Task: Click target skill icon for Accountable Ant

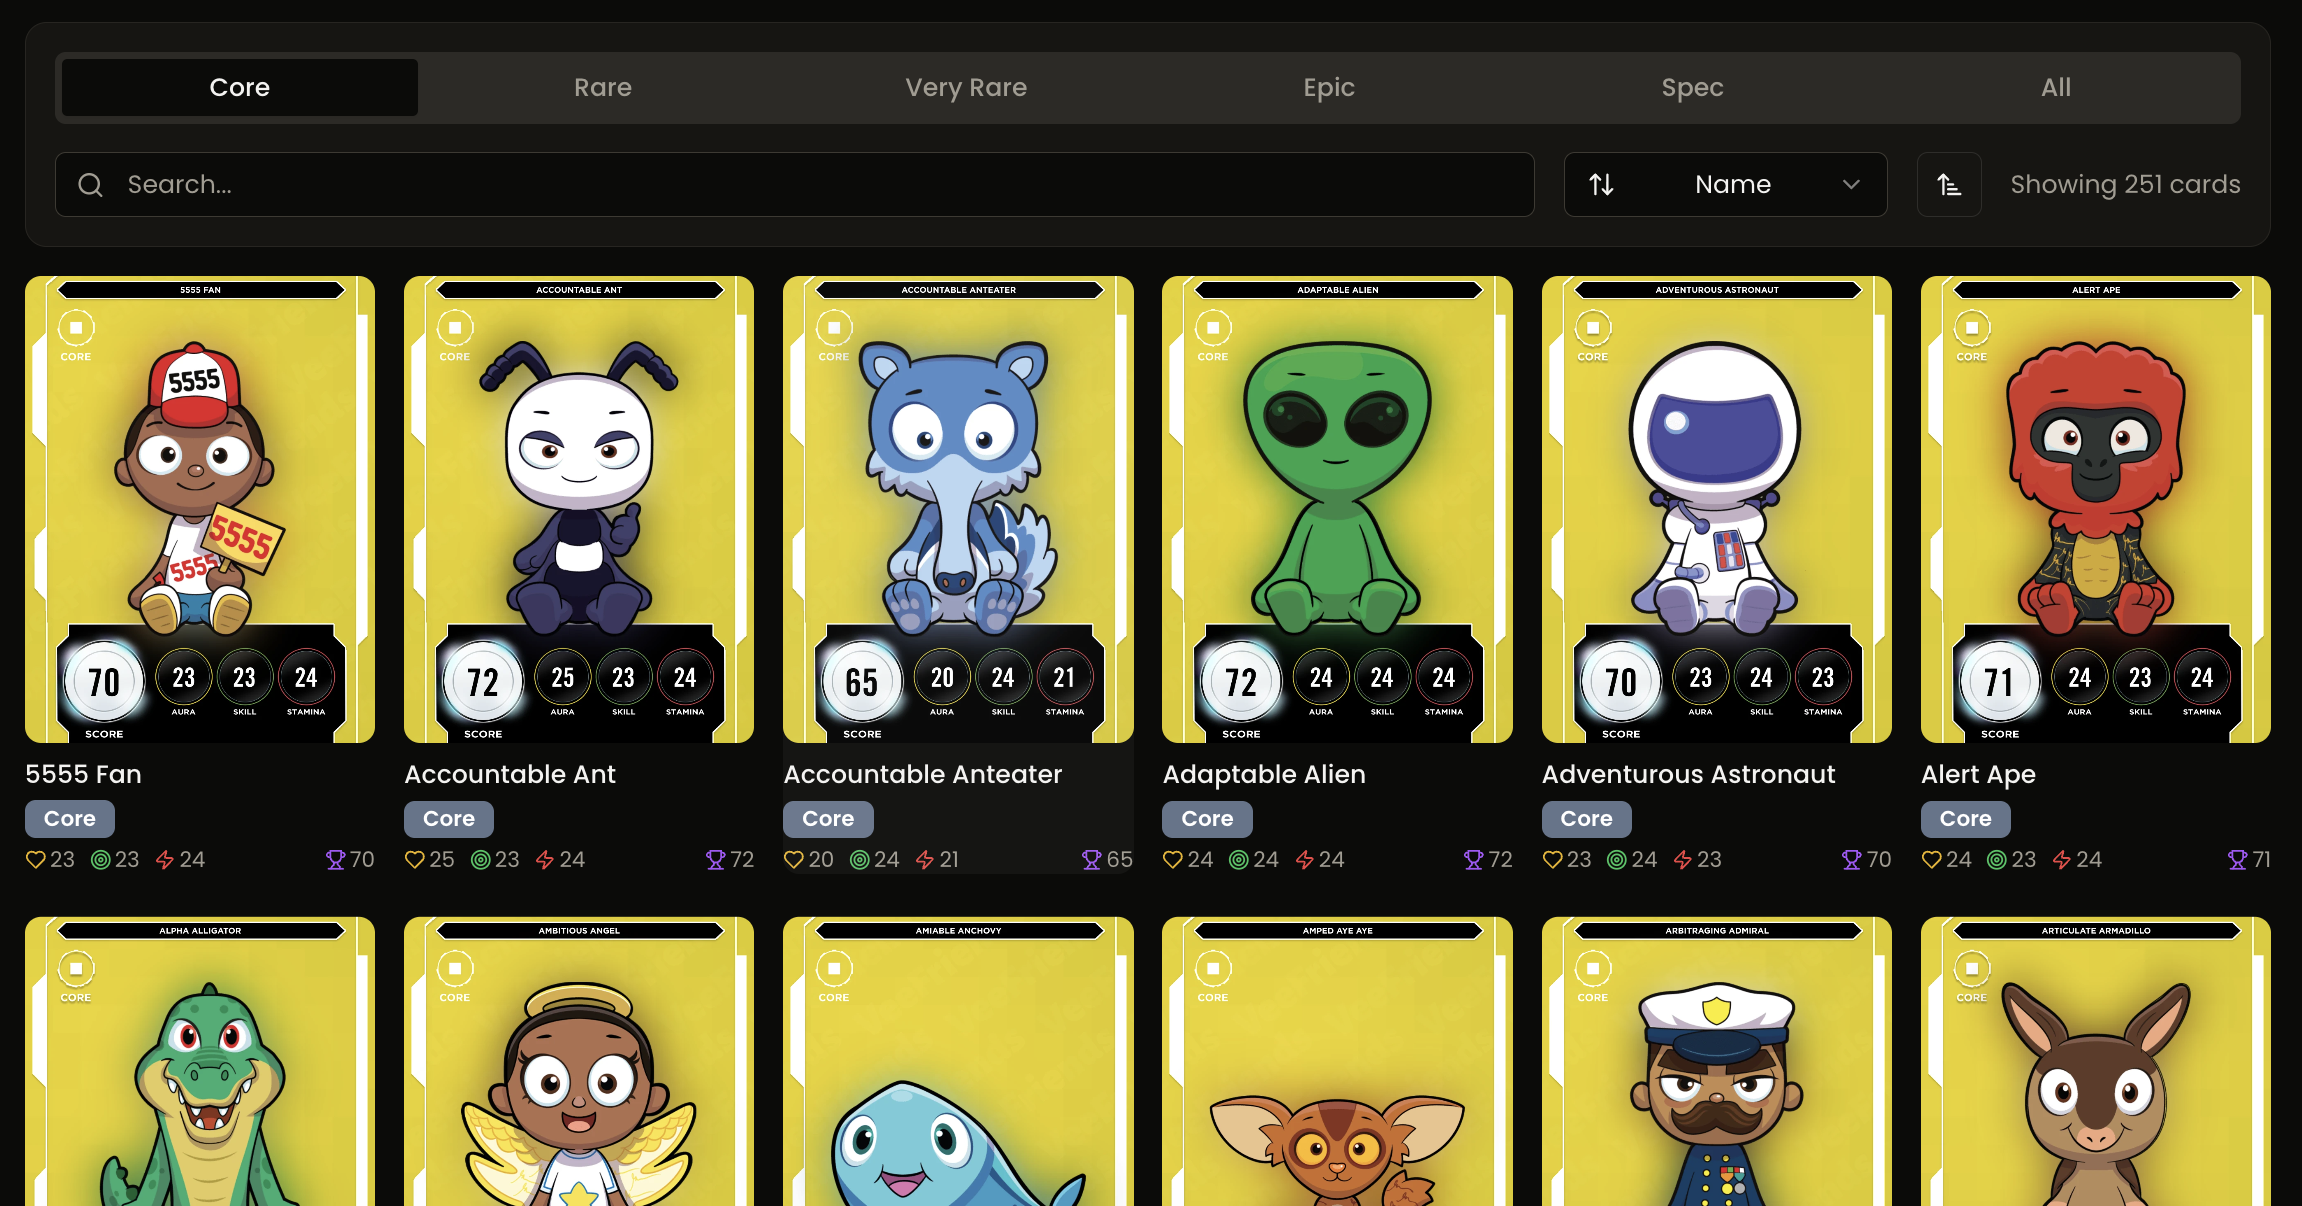Action: [481, 860]
